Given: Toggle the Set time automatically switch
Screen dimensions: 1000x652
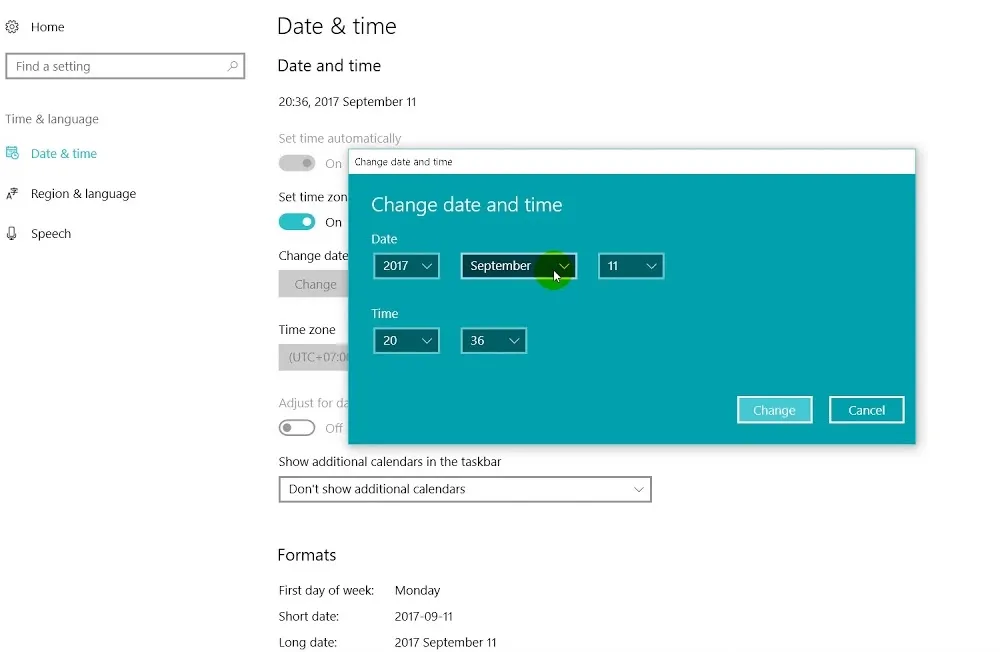Looking at the screenshot, I should coord(296,161).
